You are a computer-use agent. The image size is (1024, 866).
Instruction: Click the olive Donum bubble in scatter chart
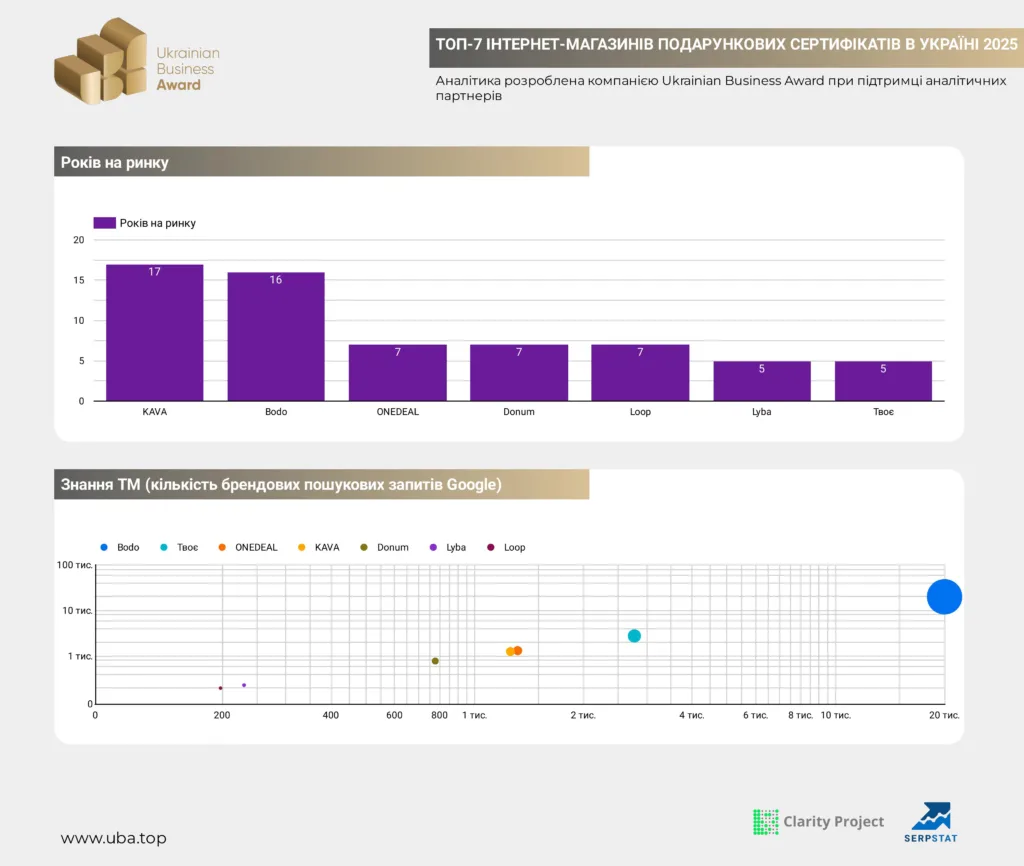[436, 661]
